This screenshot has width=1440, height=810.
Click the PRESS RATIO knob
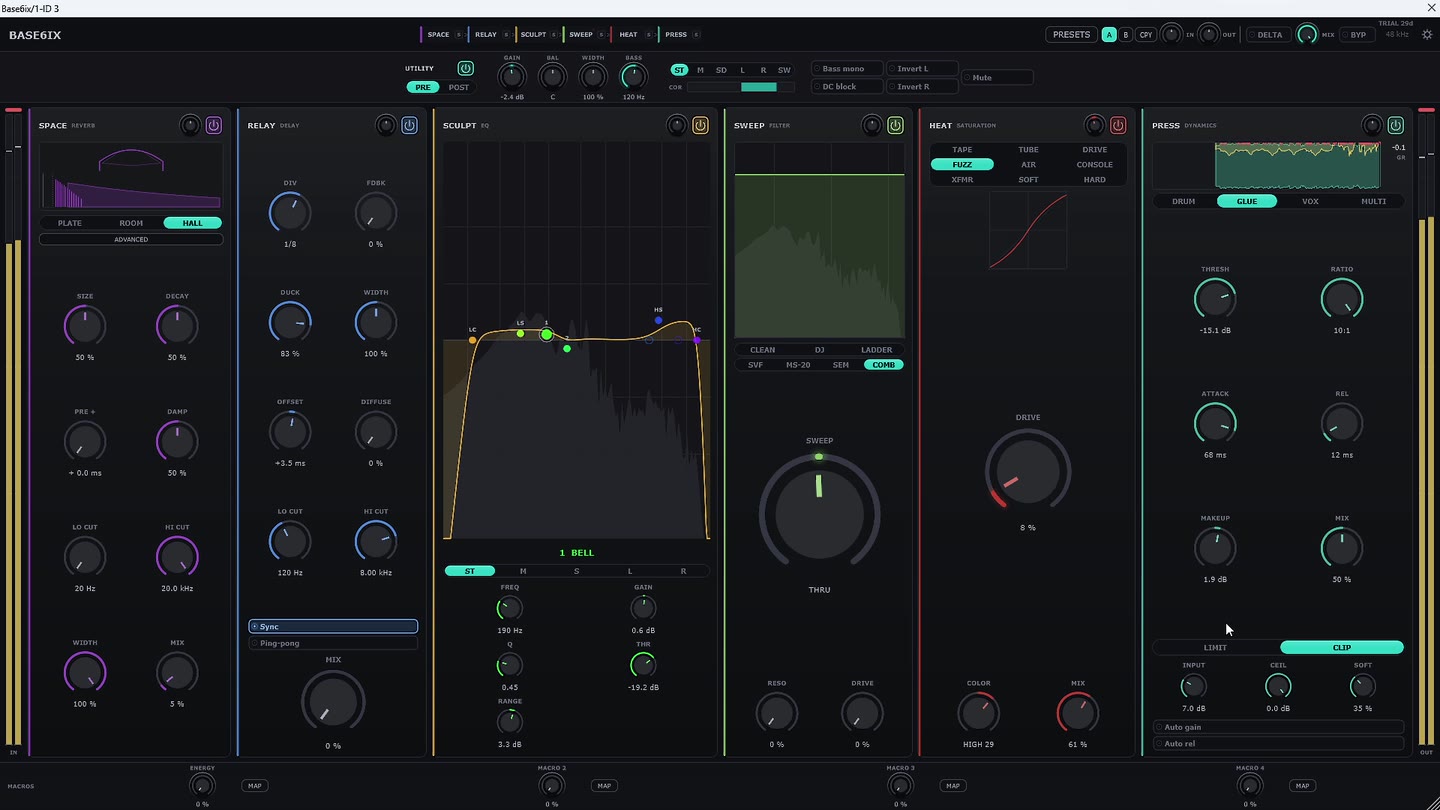pyautogui.click(x=1342, y=298)
